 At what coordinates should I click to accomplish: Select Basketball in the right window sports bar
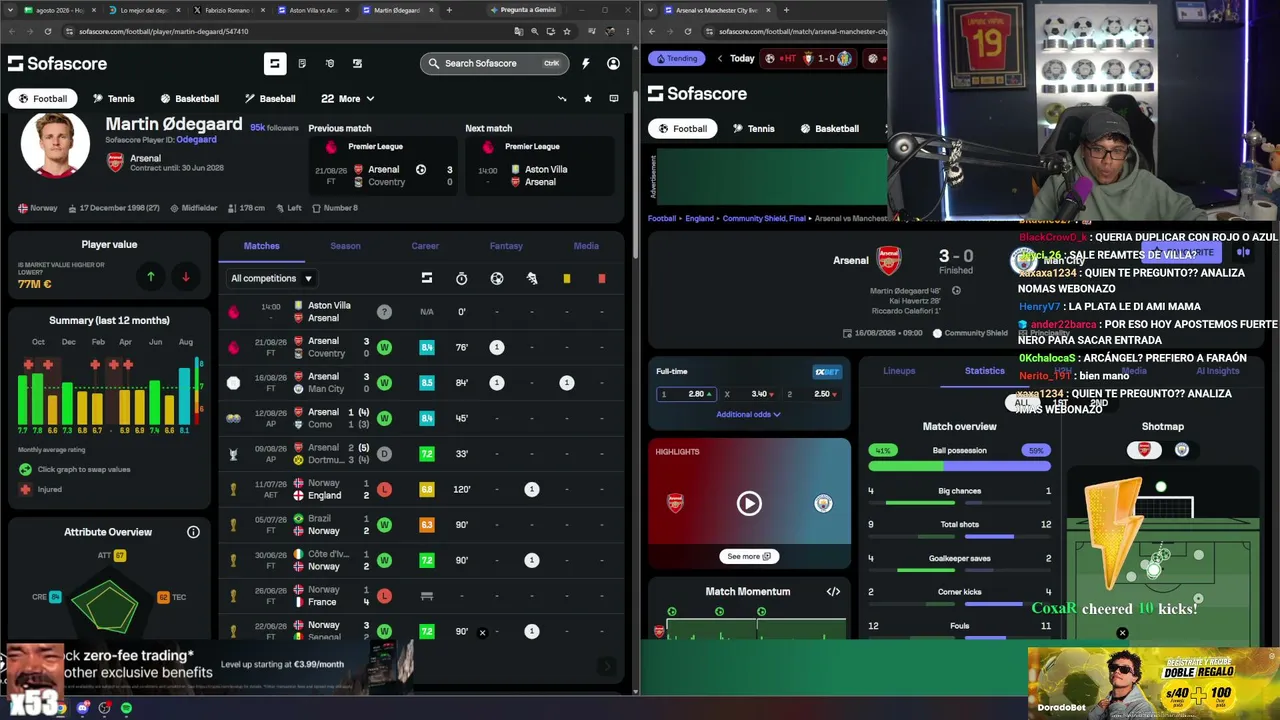pyautogui.click(x=829, y=129)
